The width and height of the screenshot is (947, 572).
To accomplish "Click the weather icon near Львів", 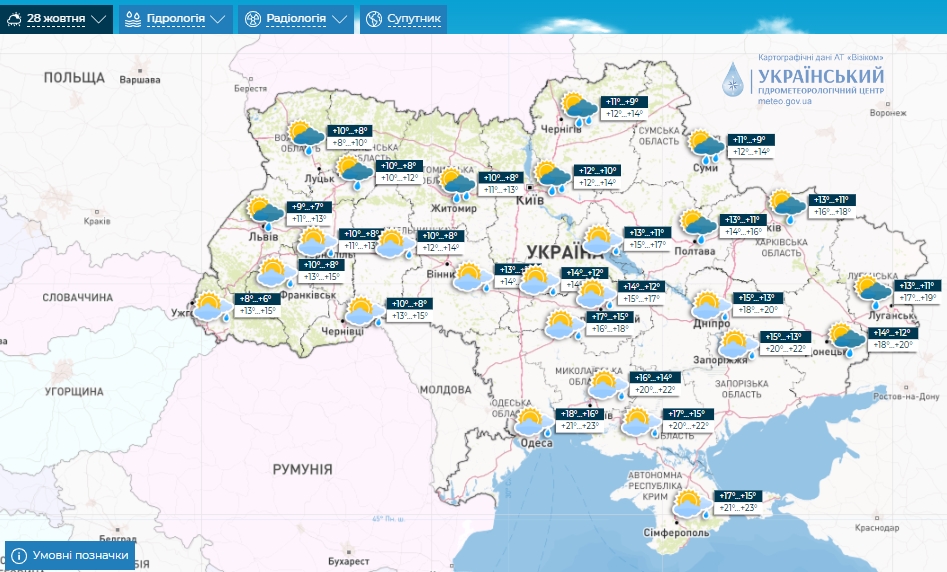I will 266,213.
